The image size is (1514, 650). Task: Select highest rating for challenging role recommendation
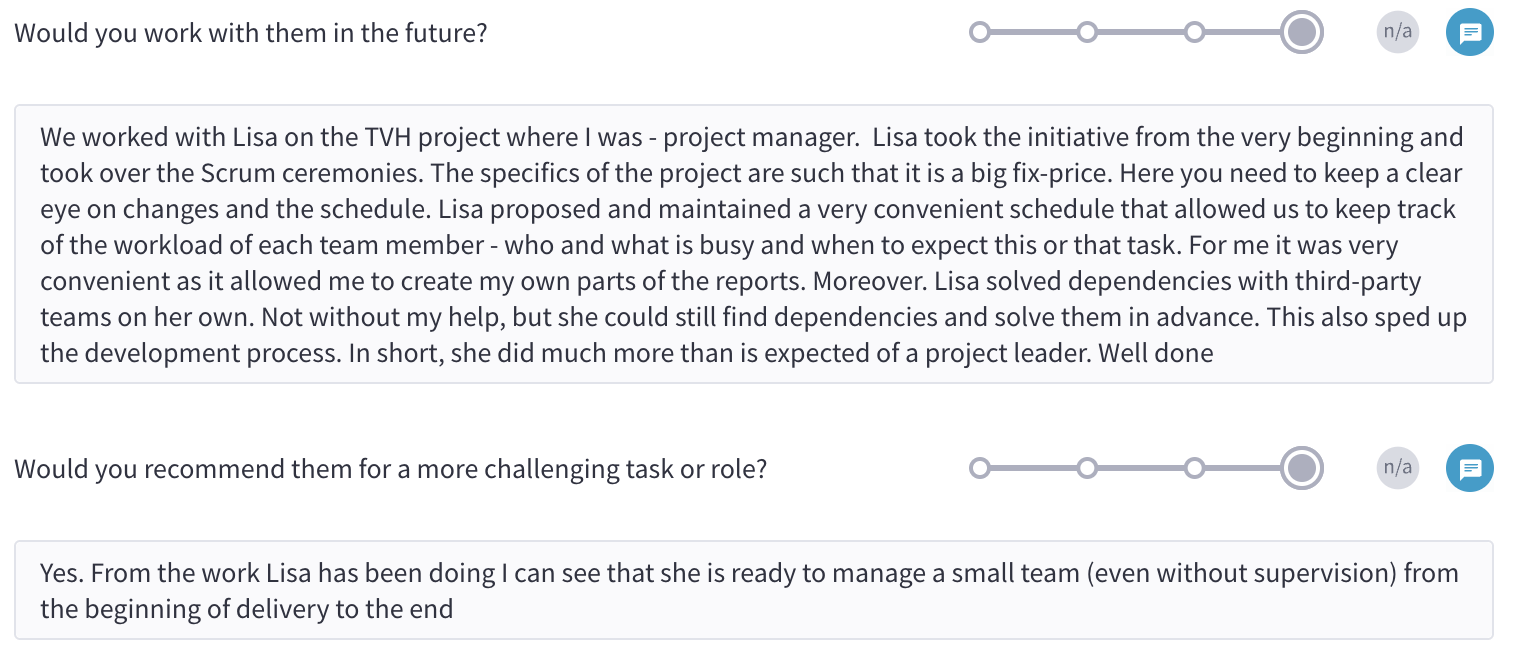click(x=1302, y=468)
